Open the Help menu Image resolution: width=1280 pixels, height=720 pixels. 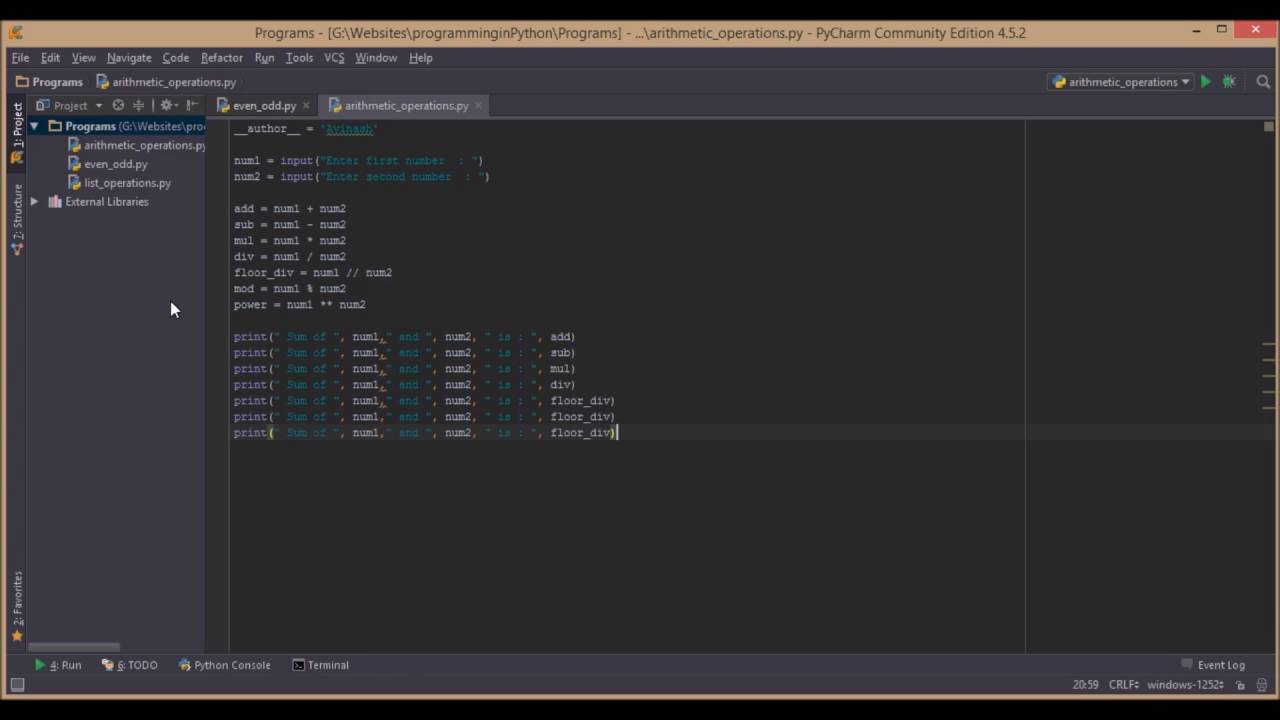(x=421, y=58)
